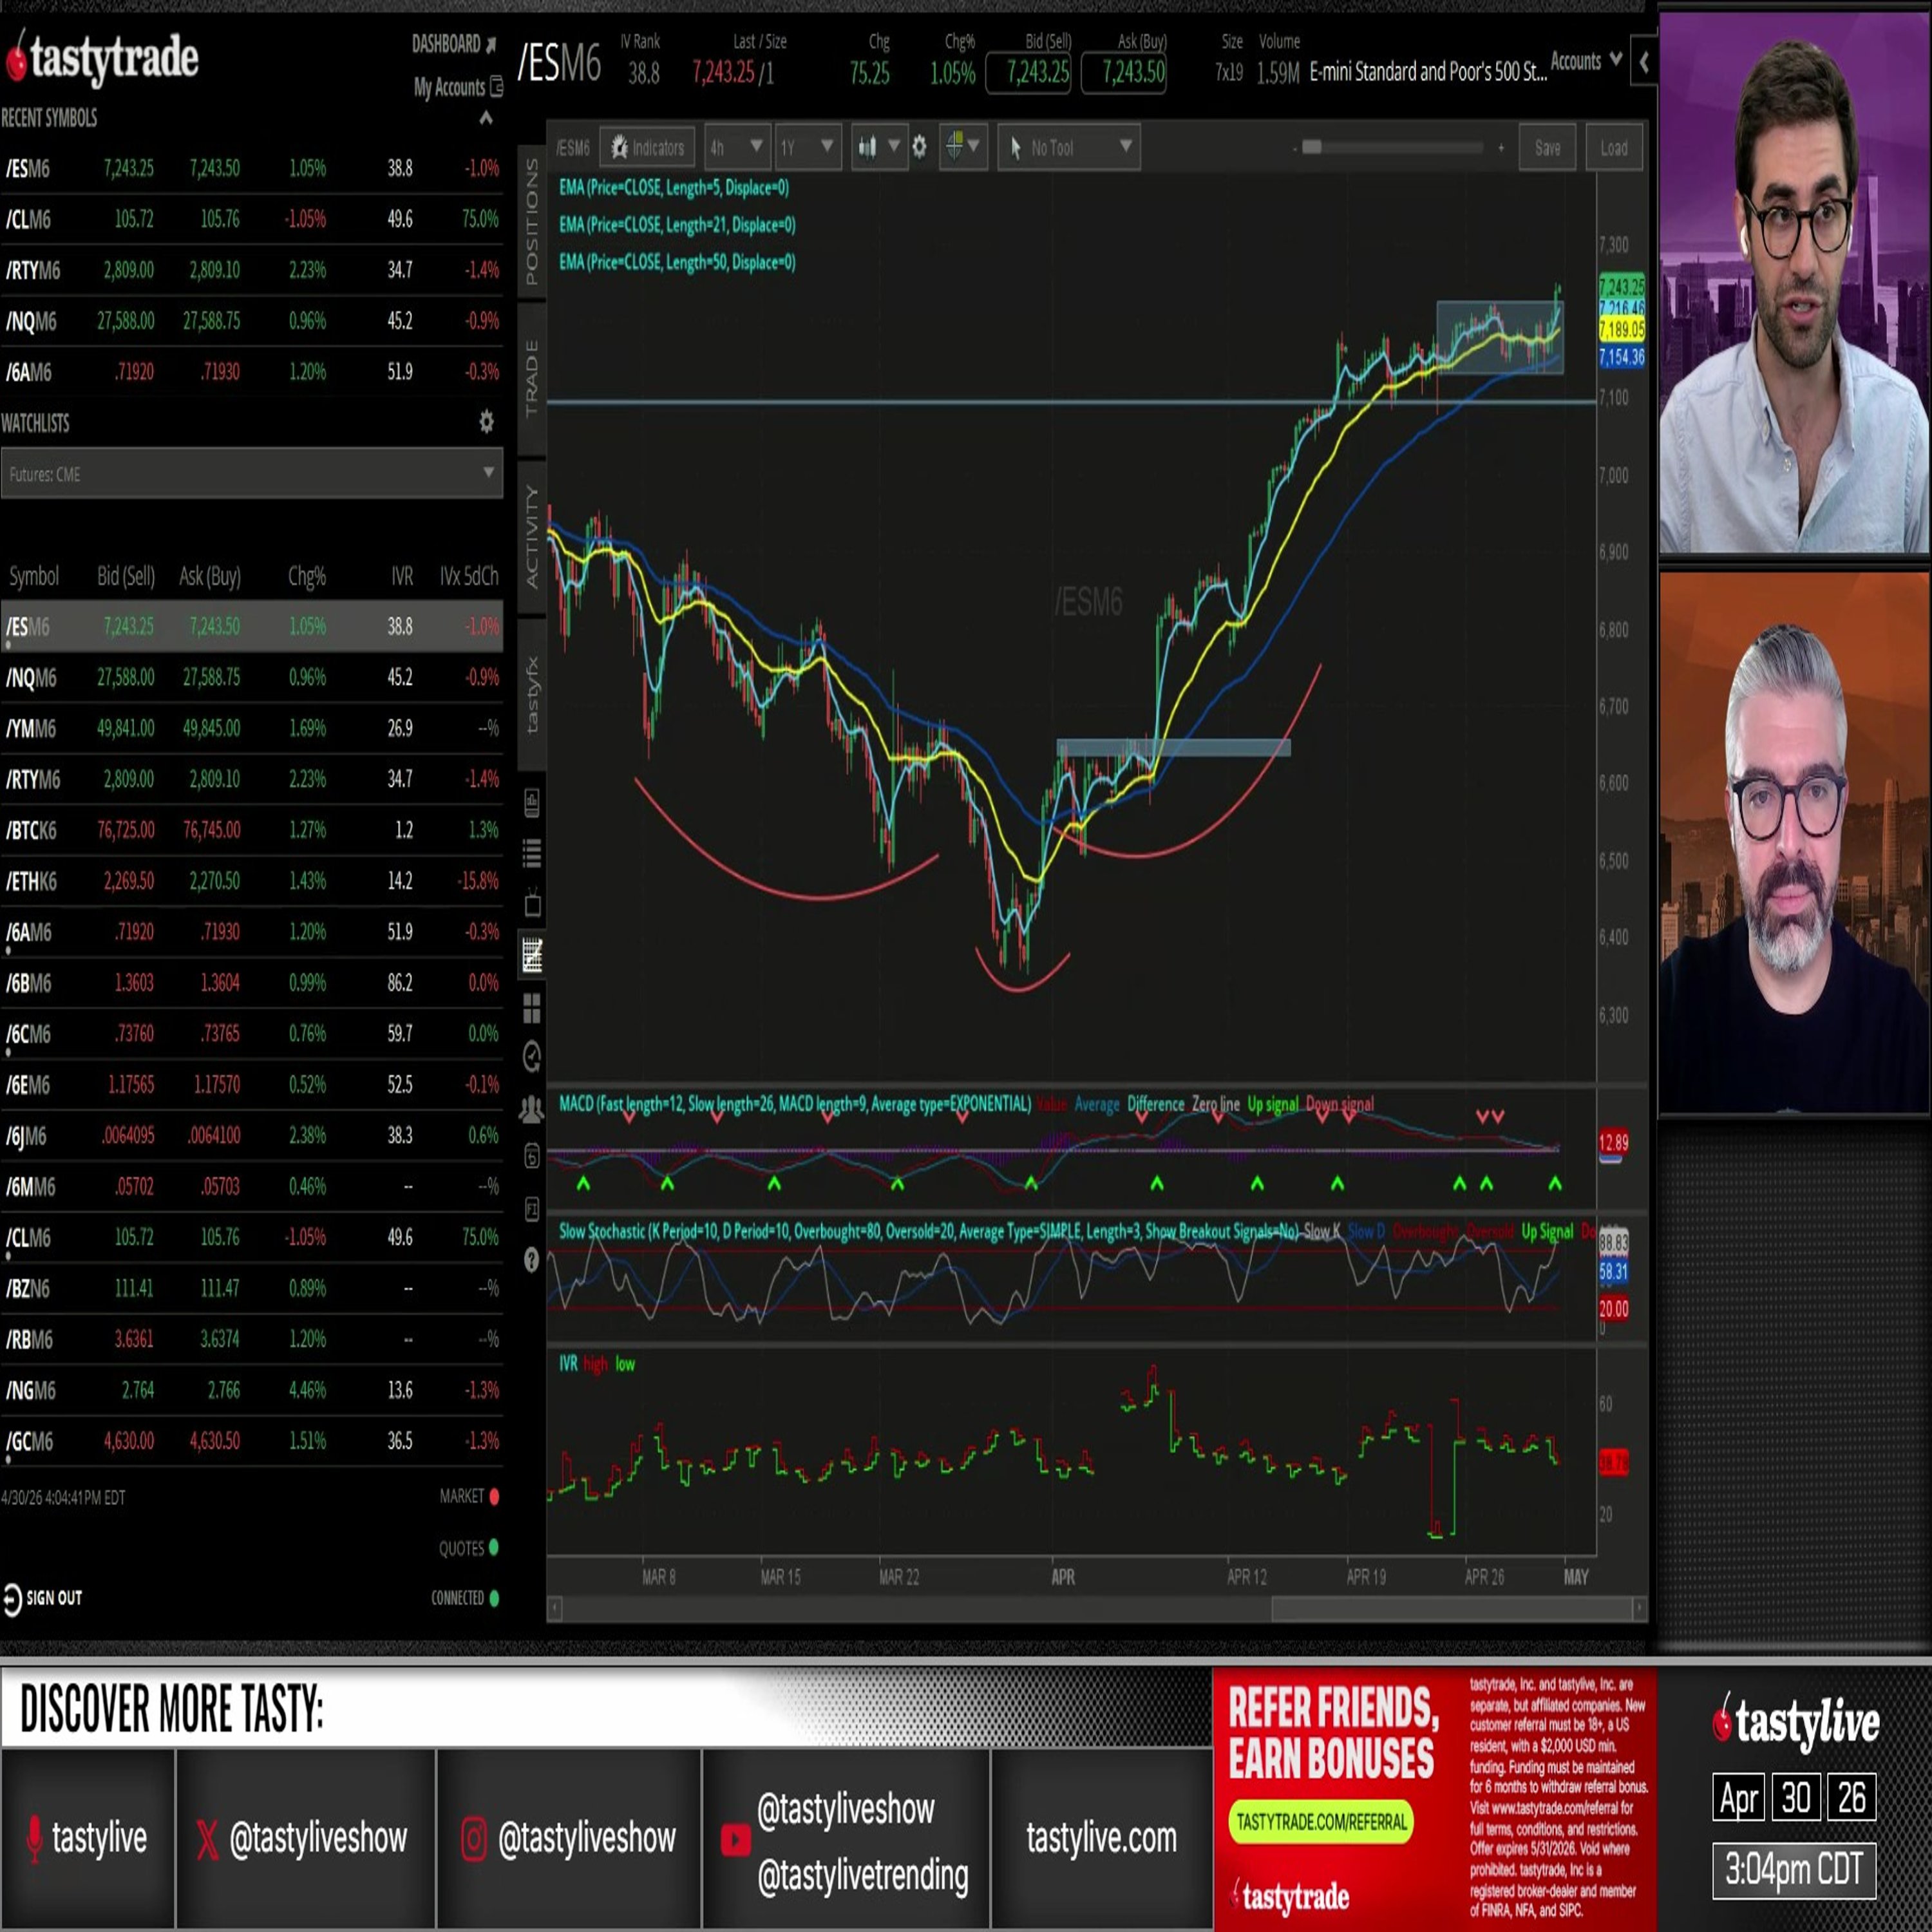Click the chart Save button
Image resolution: width=1932 pixels, height=1932 pixels.
1547,148
